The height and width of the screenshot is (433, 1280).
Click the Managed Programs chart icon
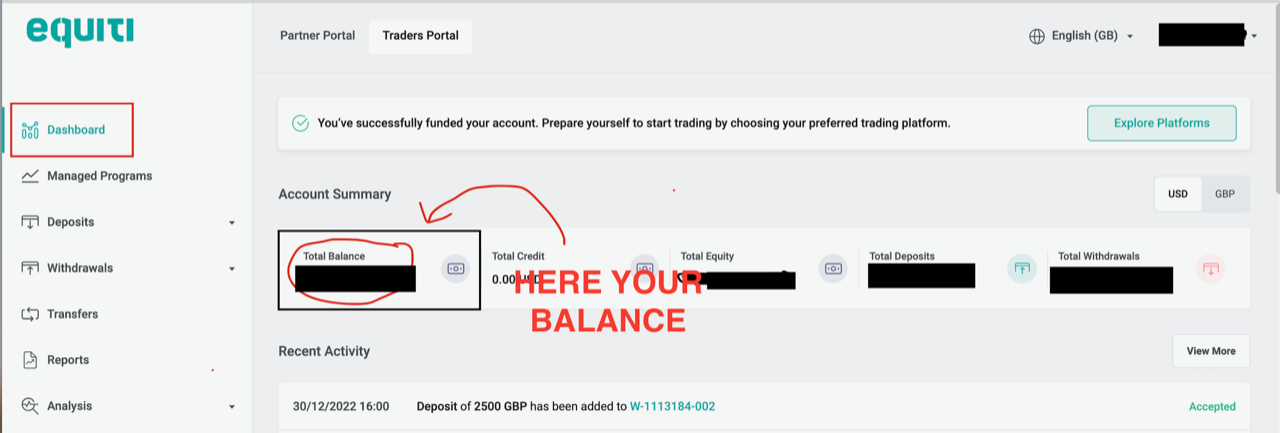(30, 176)
